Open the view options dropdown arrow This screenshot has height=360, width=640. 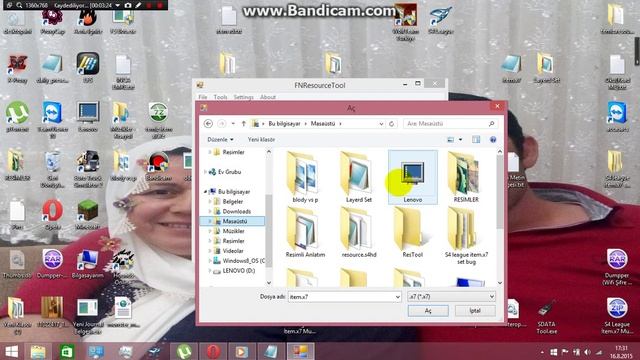click(460, 140)
